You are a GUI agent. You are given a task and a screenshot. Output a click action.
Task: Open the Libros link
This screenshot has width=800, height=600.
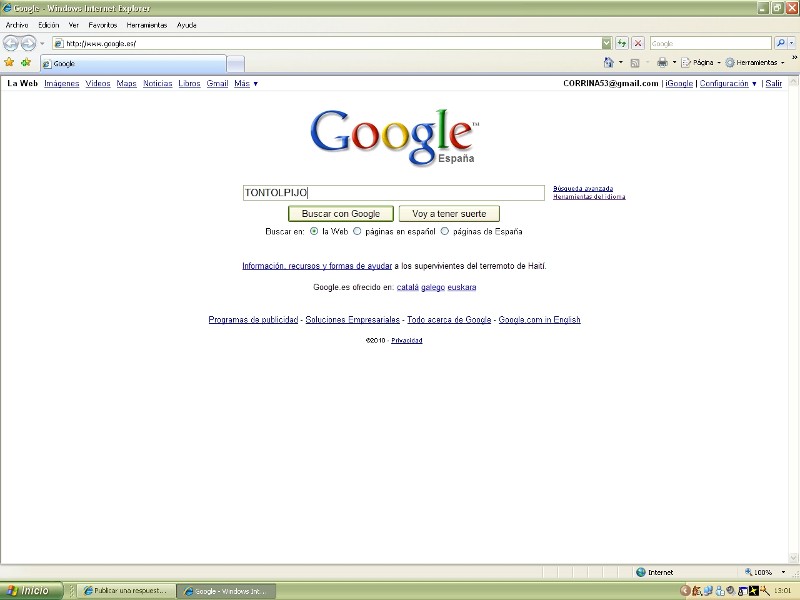click(x=189, y=83)
